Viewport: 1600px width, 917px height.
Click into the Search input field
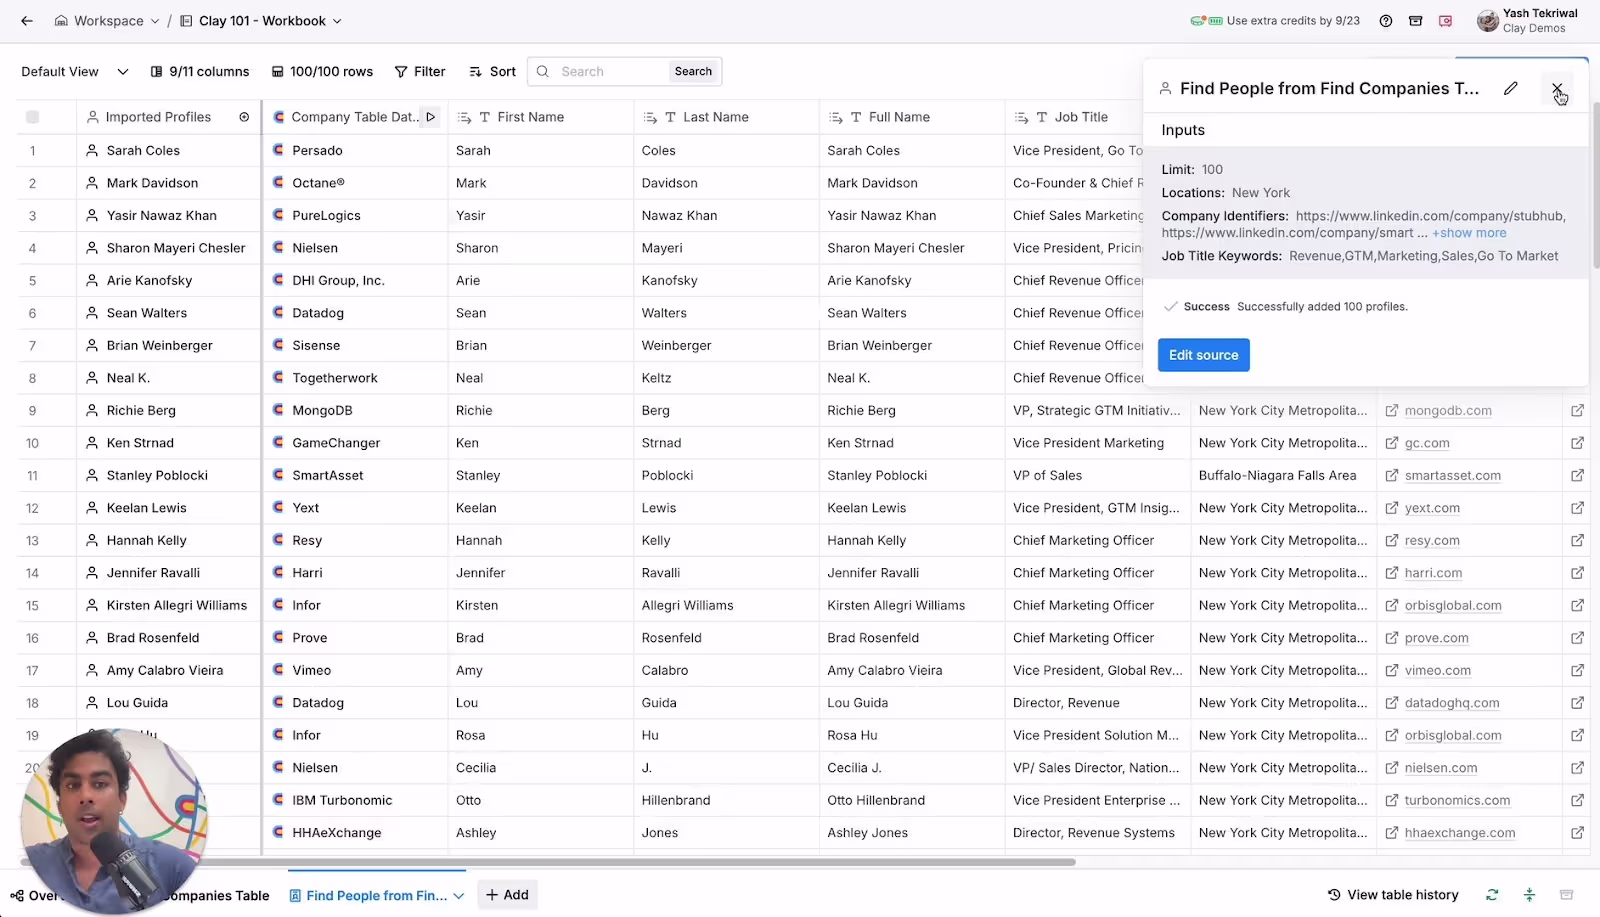610,72
